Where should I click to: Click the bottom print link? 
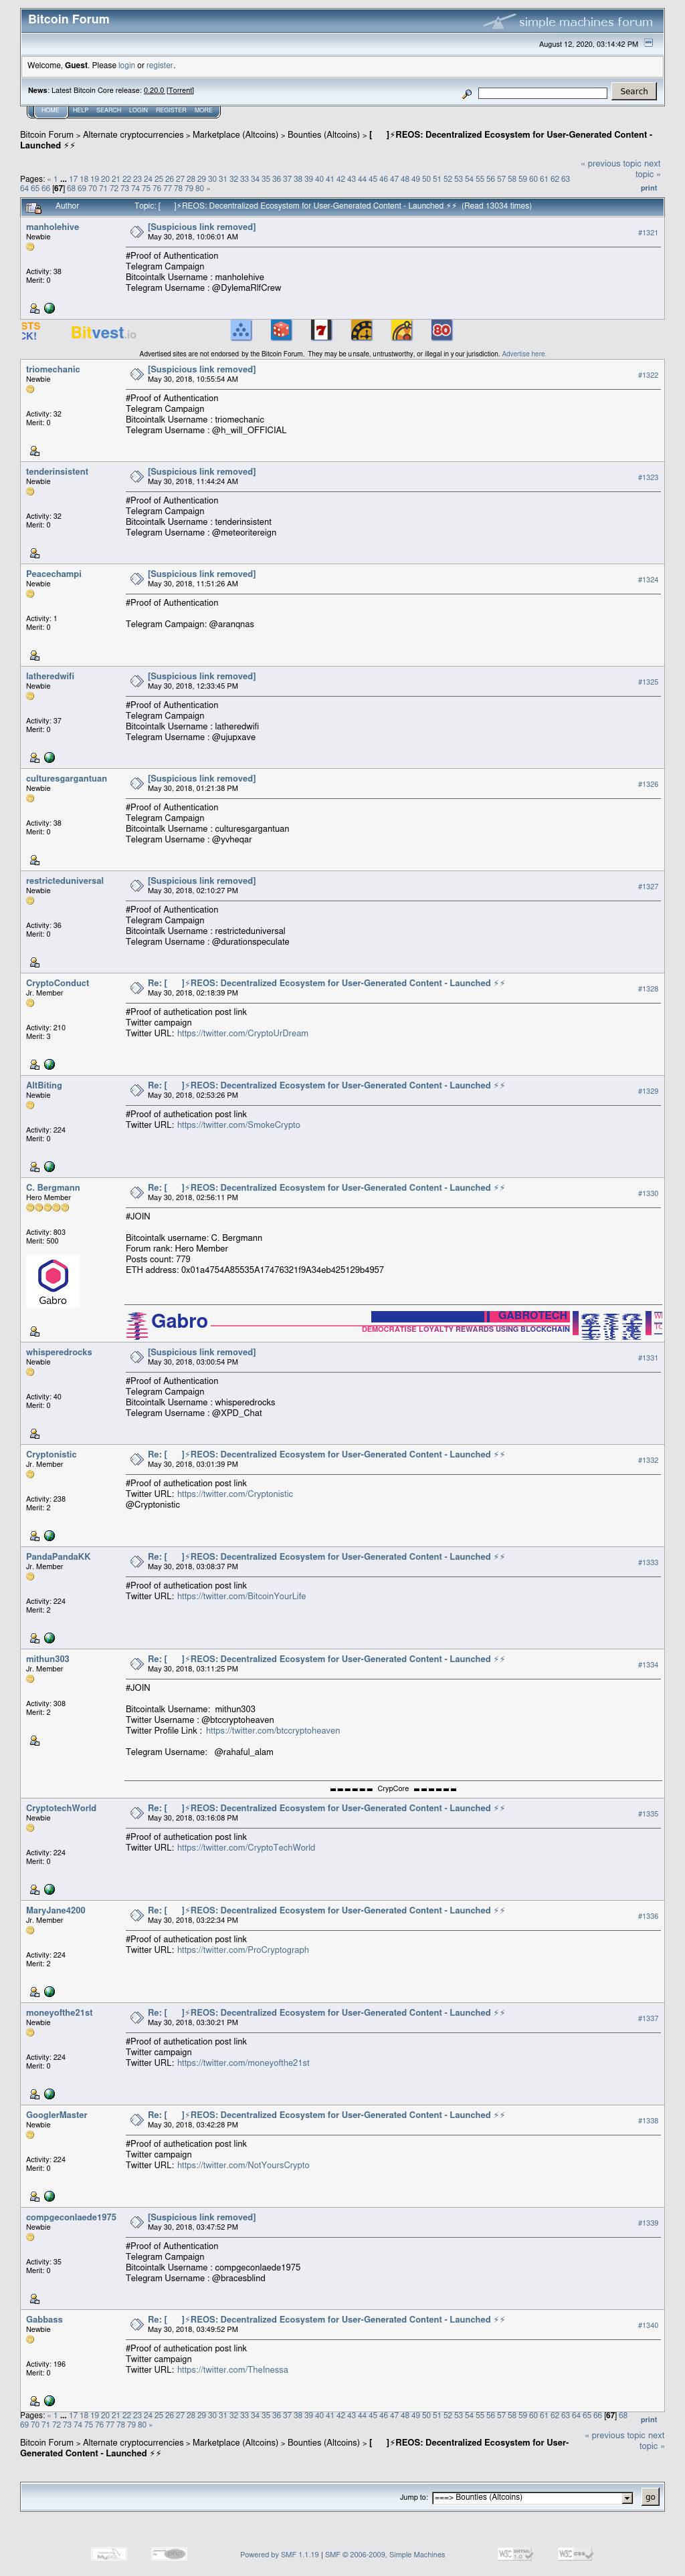pos(649,2419)
